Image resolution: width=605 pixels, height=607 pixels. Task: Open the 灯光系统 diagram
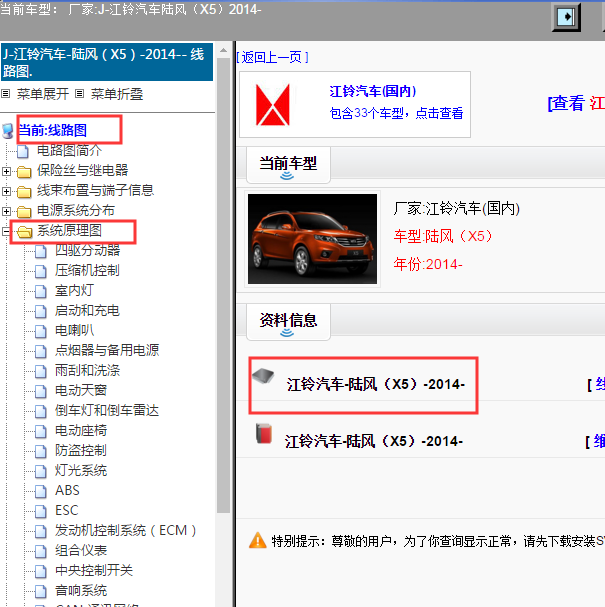81,471
